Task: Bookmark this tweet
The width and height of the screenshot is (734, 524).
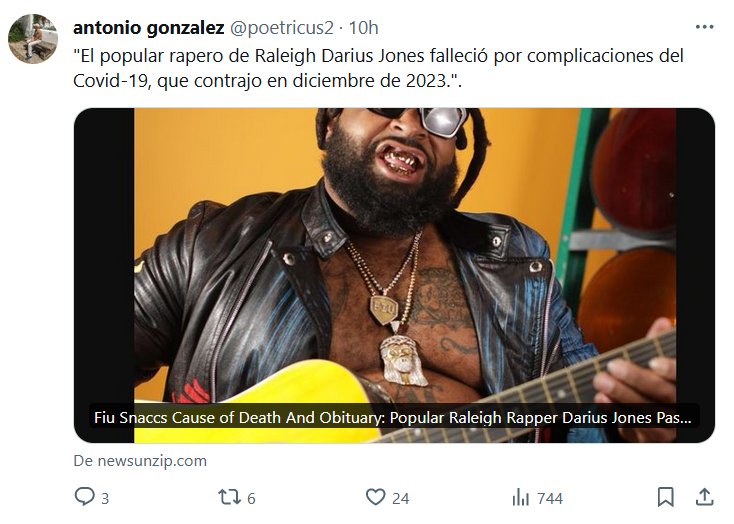Action: 666,497
